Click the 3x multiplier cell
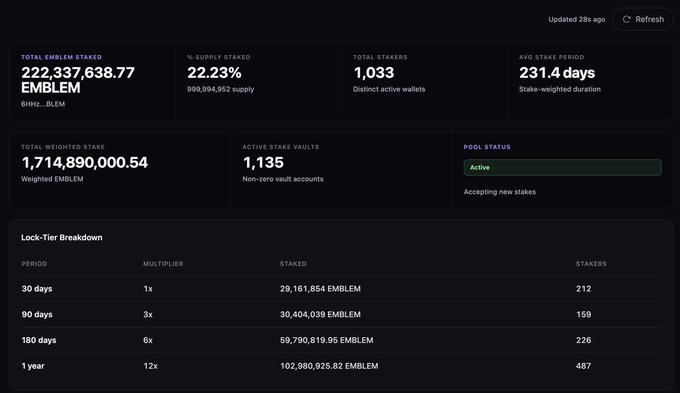This screenshot has width=680, height=393. point(148,314)
